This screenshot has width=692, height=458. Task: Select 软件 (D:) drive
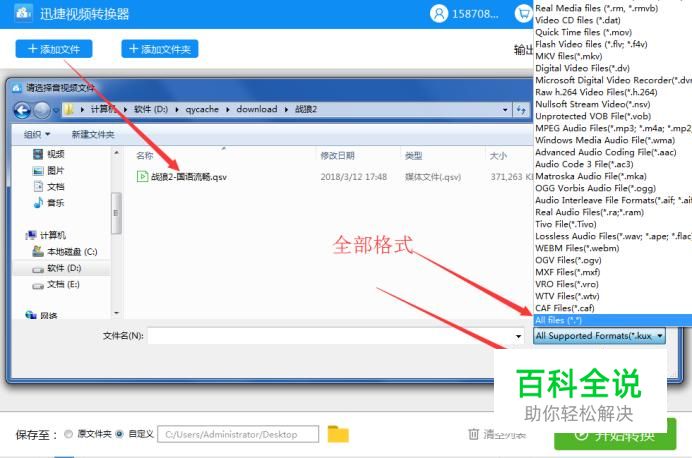(x=57, y=268)
